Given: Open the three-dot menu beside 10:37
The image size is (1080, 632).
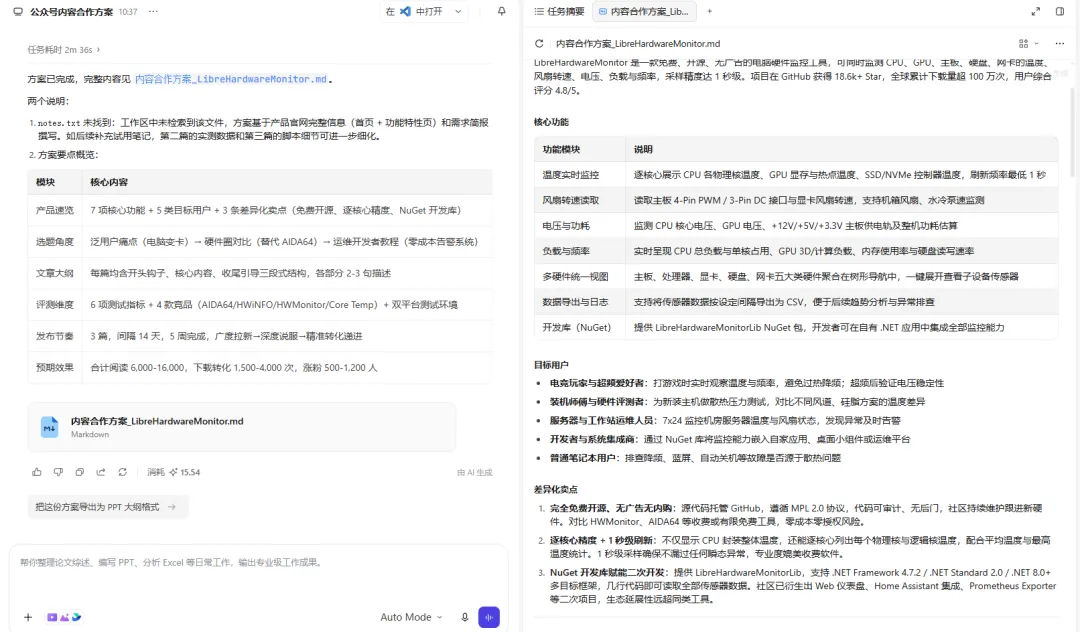Looking at the screenshot, I should 153,12.
